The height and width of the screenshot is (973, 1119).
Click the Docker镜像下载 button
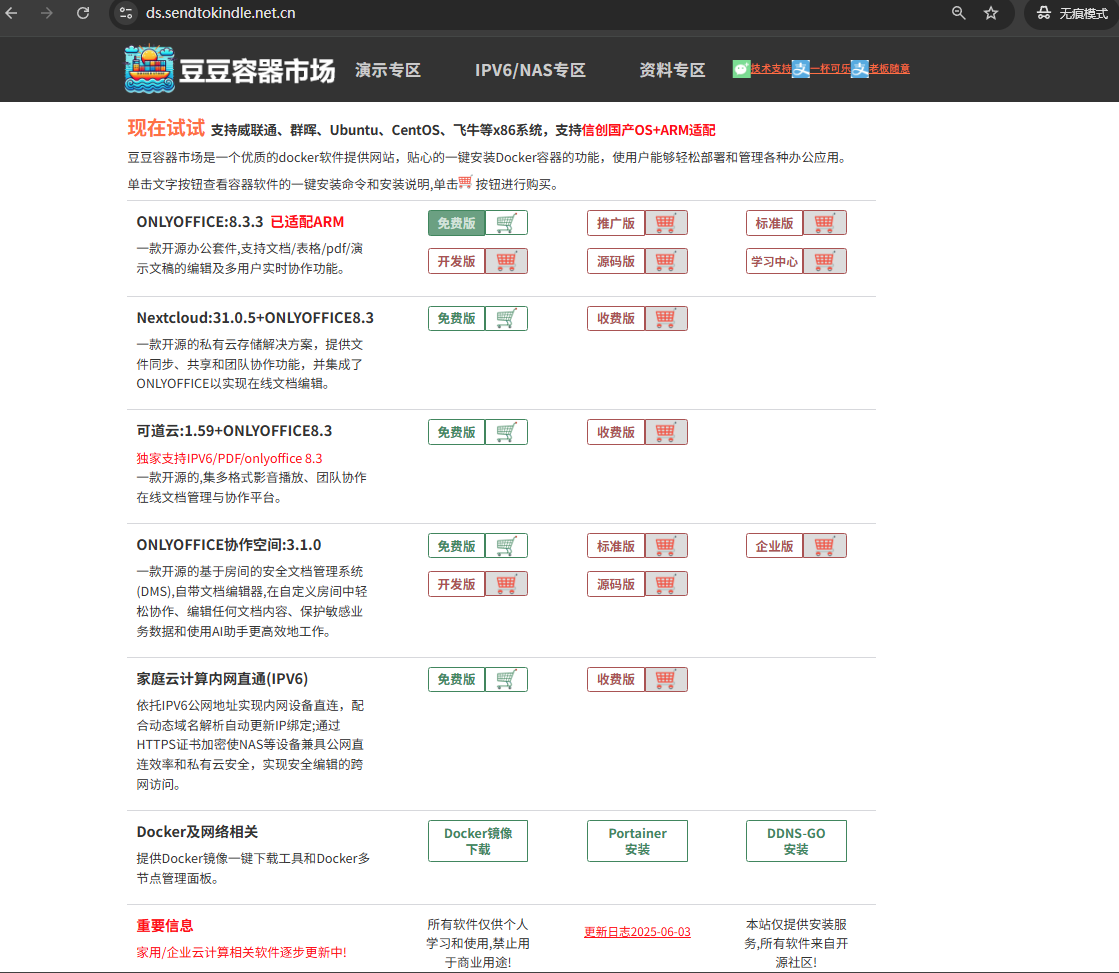tap(478, 841)
